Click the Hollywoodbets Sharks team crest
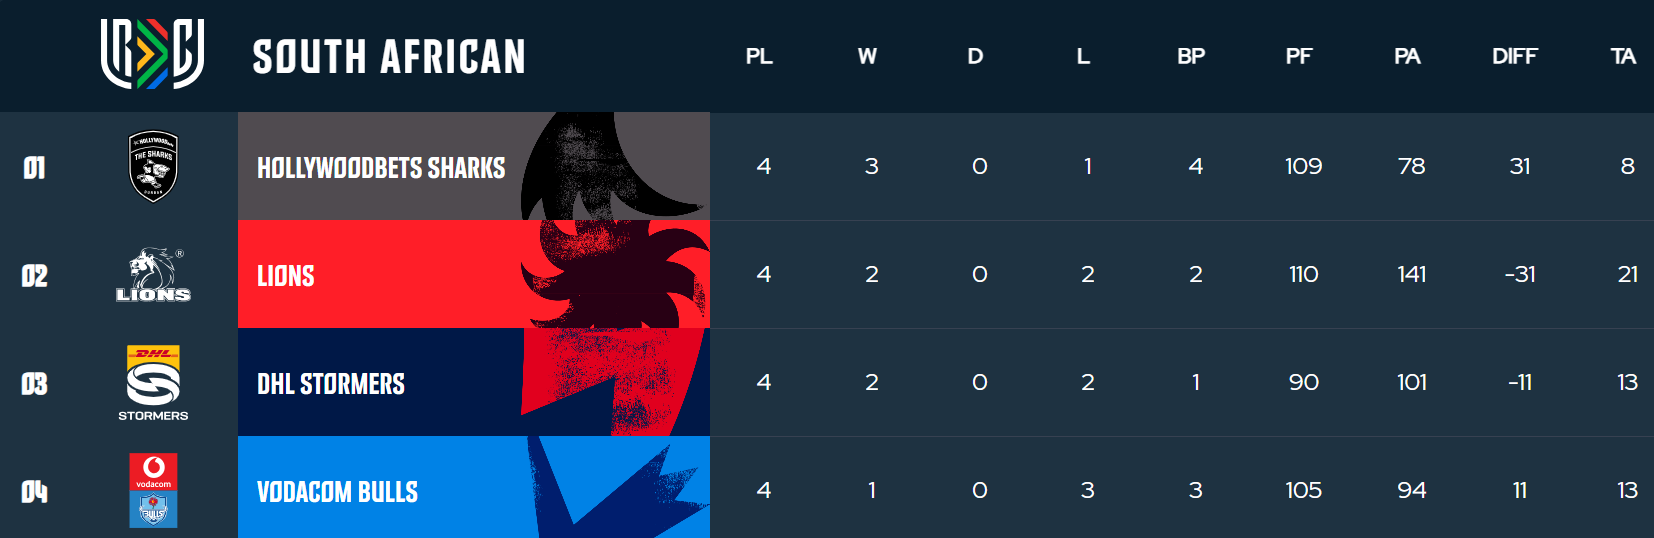1654x538 pixels. pos(153,166)
